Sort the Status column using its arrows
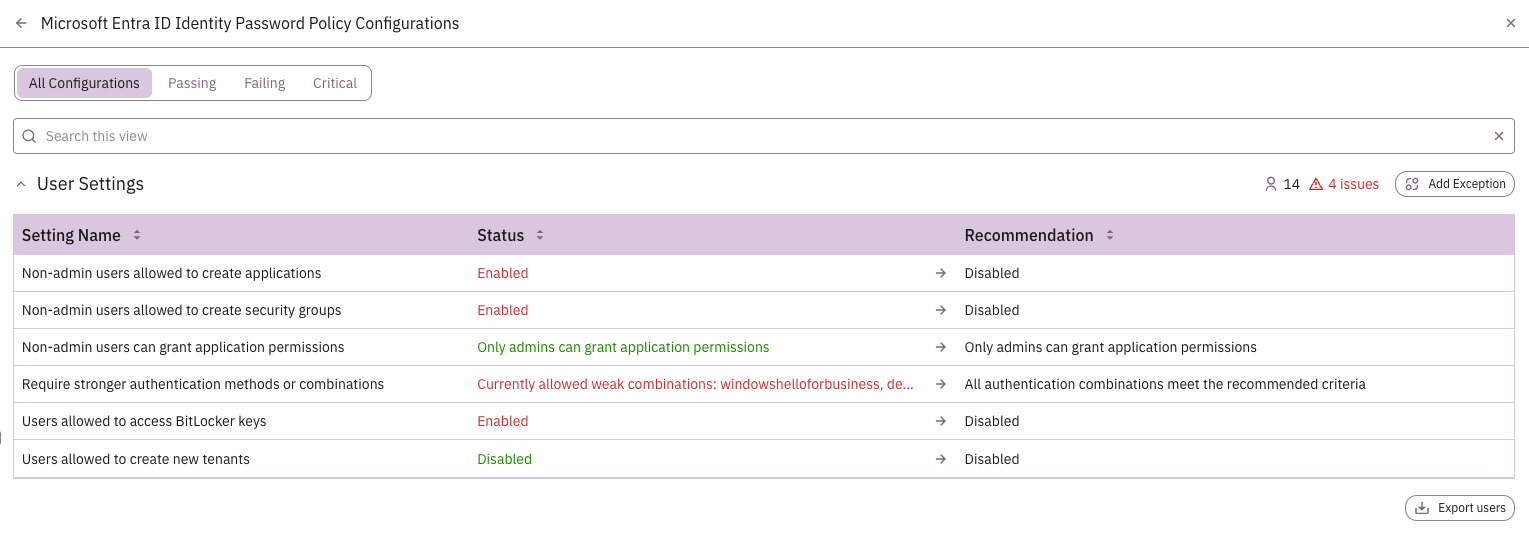The image size is (1529, 533). click(540, 235)
